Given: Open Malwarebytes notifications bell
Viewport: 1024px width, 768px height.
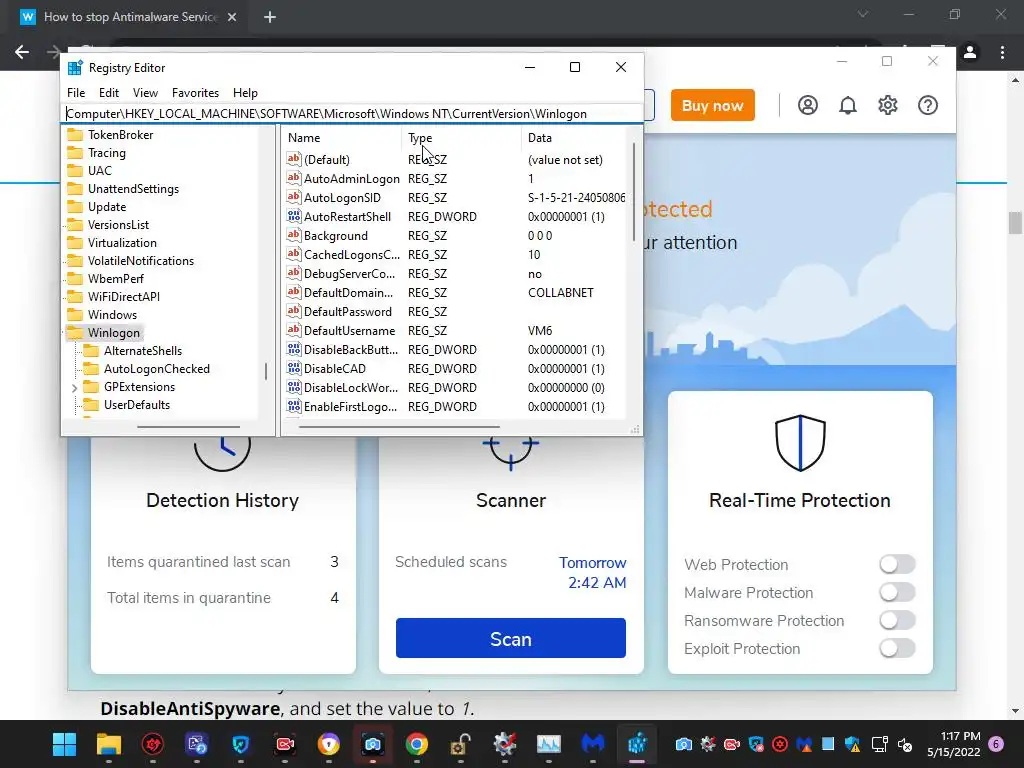Looking at the screenshot, I should coord(848,105).
